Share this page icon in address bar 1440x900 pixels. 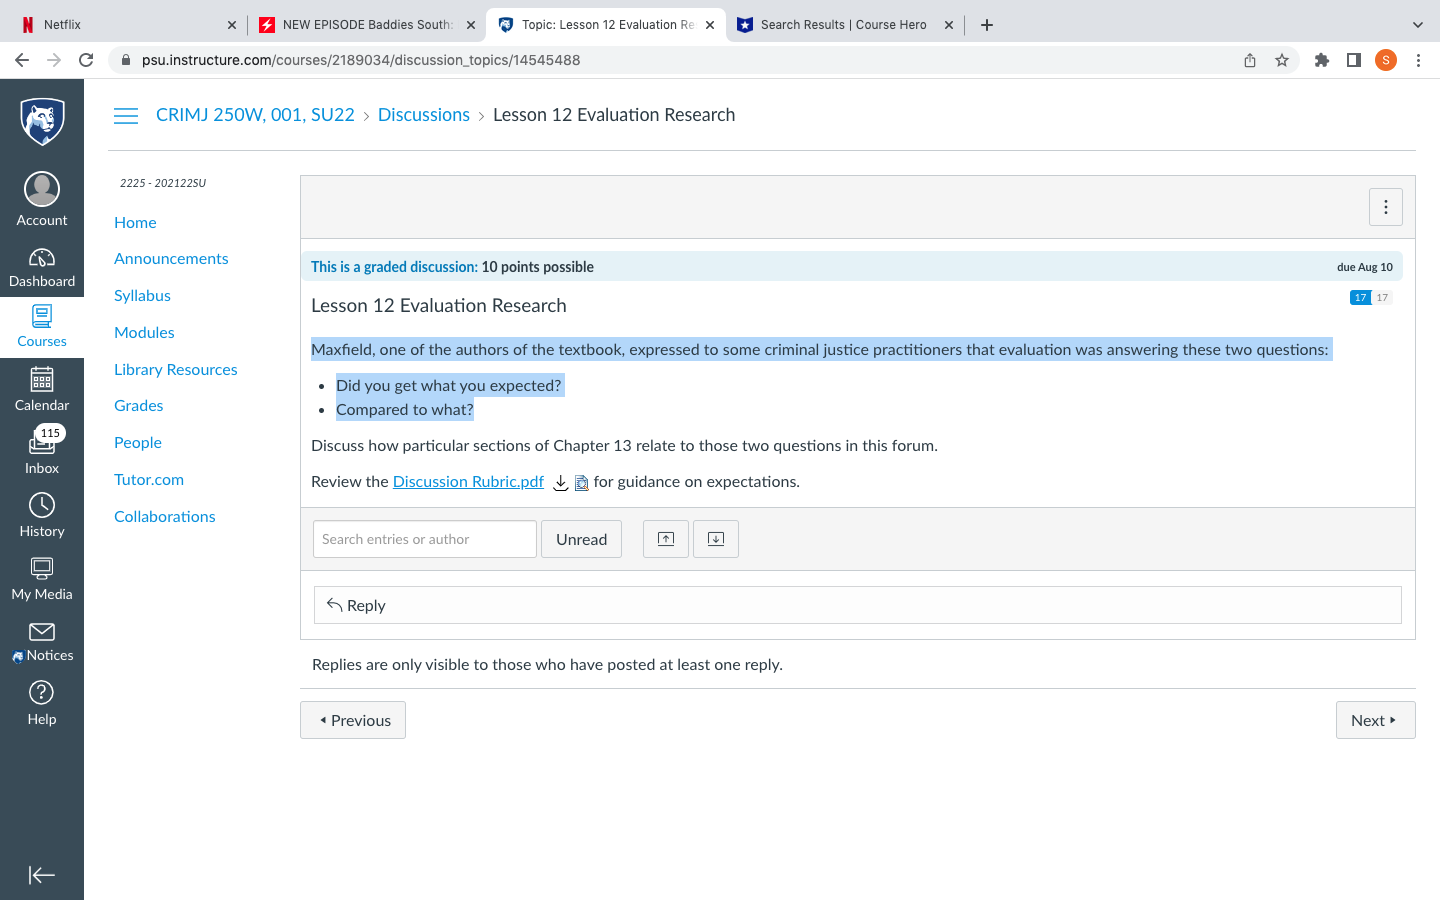click(1250, 60)
